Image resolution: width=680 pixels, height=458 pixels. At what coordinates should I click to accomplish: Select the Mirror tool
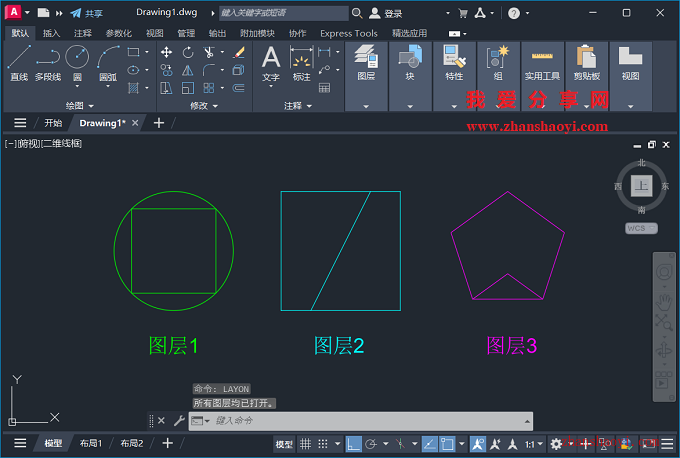(x=188, y=70)
